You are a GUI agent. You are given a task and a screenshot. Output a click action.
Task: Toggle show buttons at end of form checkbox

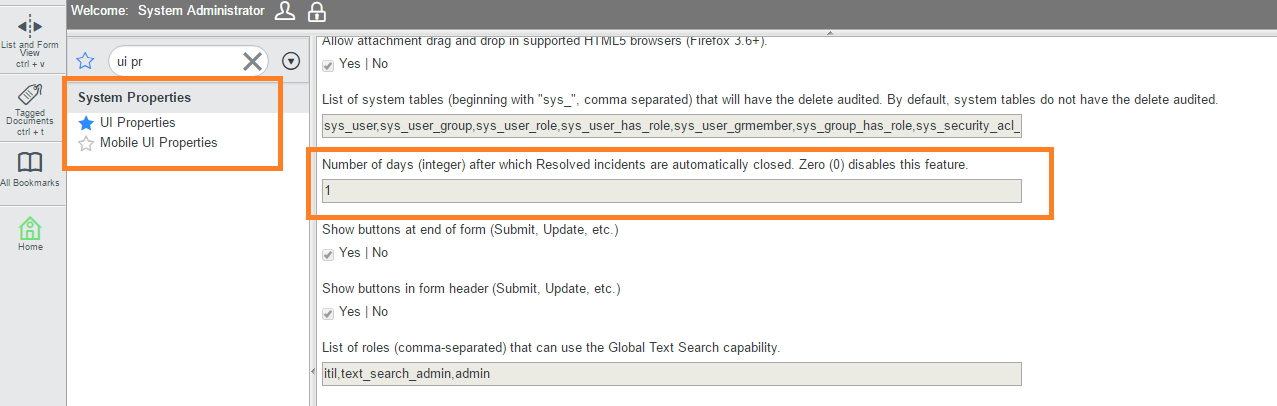tap(328, 253)
